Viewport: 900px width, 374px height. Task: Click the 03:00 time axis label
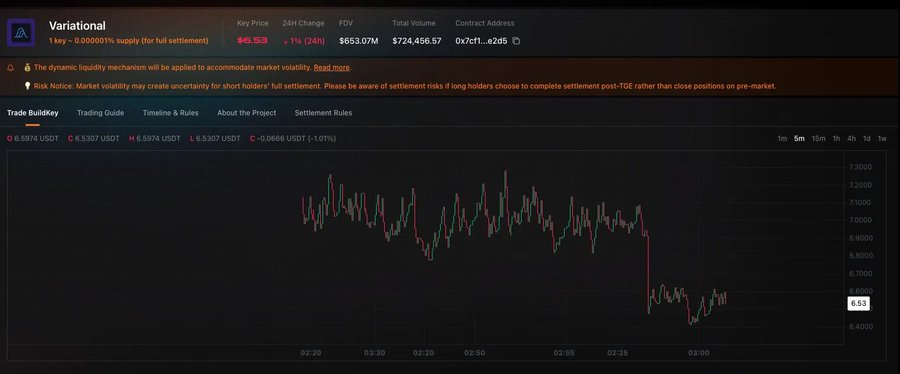pyautogui.click(x=698, y=353)
